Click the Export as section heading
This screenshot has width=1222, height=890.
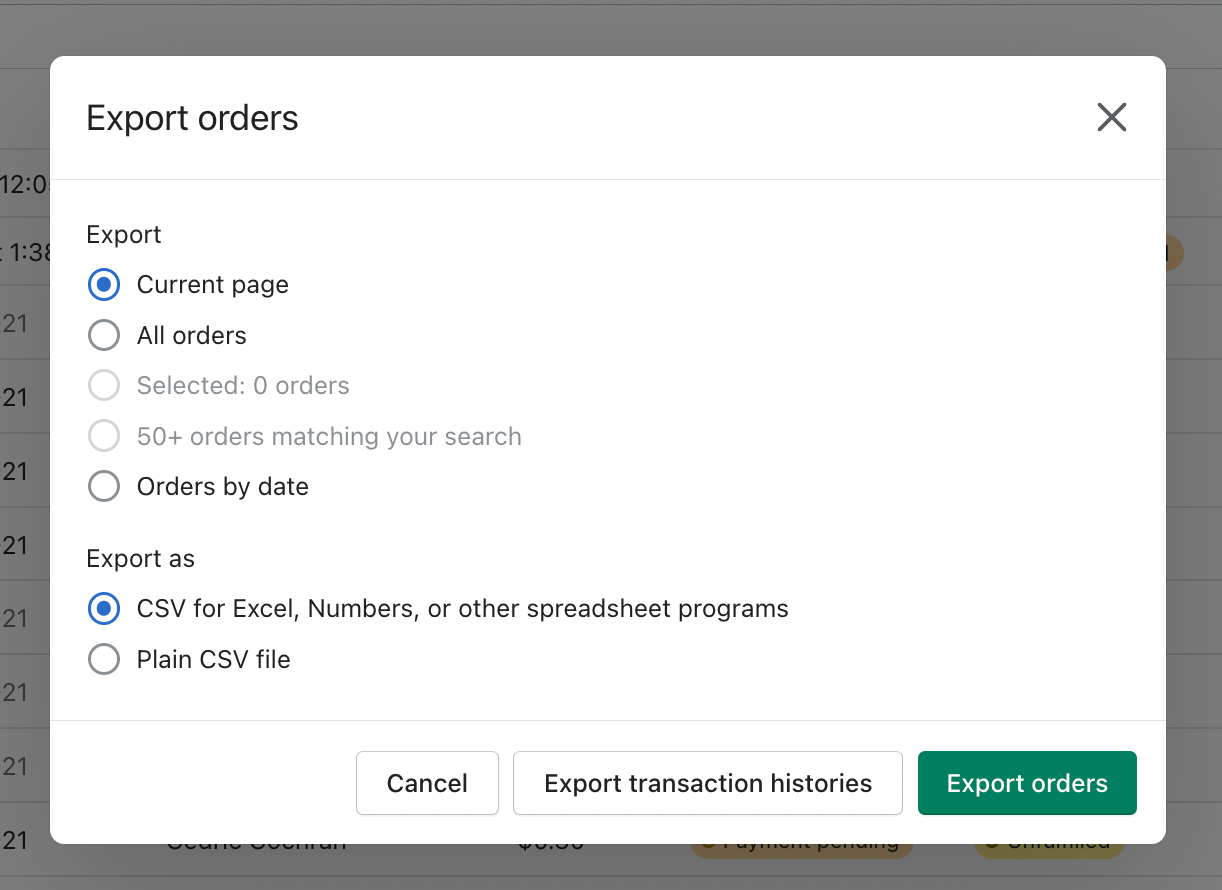click(x=140, y=559)
